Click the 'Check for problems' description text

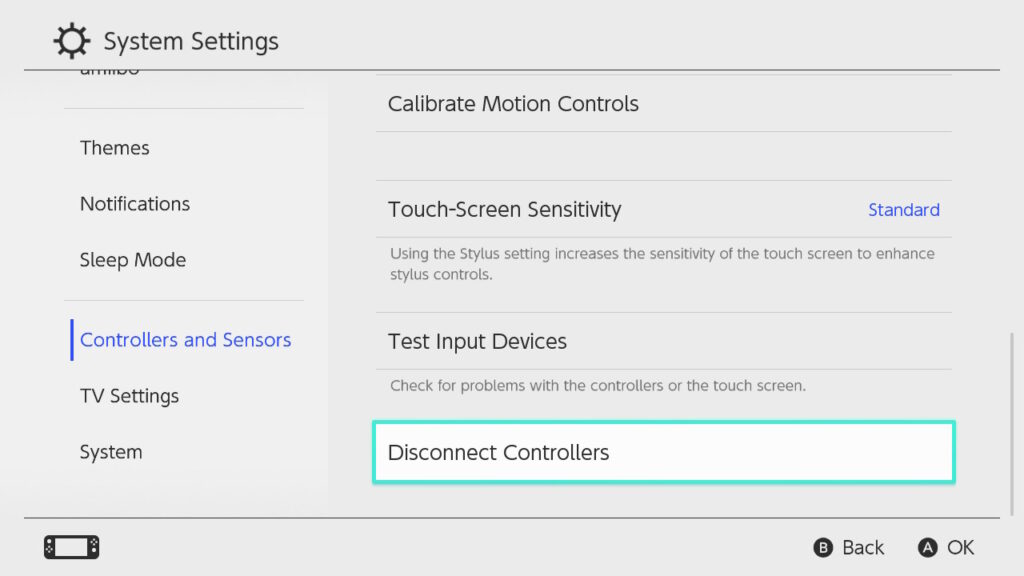coord(598,386)
